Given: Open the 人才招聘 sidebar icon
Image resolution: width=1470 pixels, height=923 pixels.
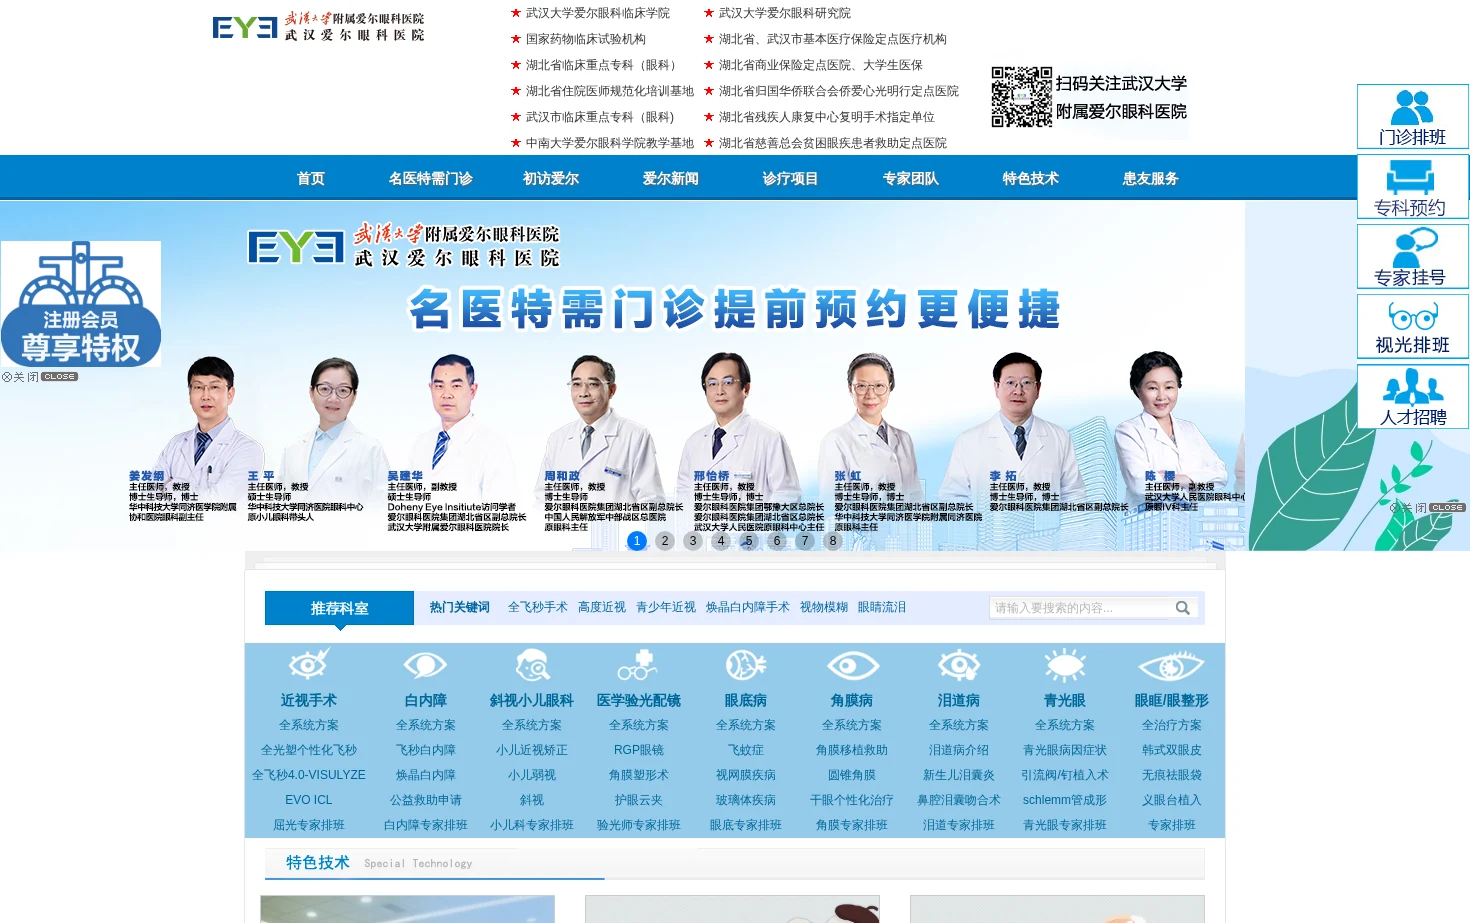Looking at the screenshot, I should [x=1412, y=397].
